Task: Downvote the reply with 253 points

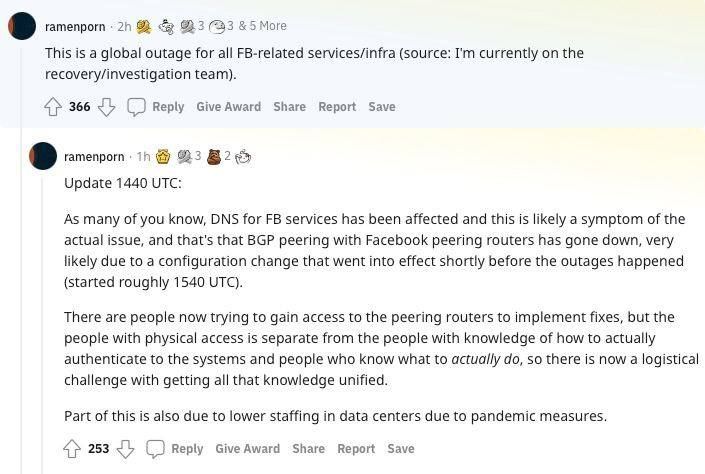Action: click(x=125, y=449)
